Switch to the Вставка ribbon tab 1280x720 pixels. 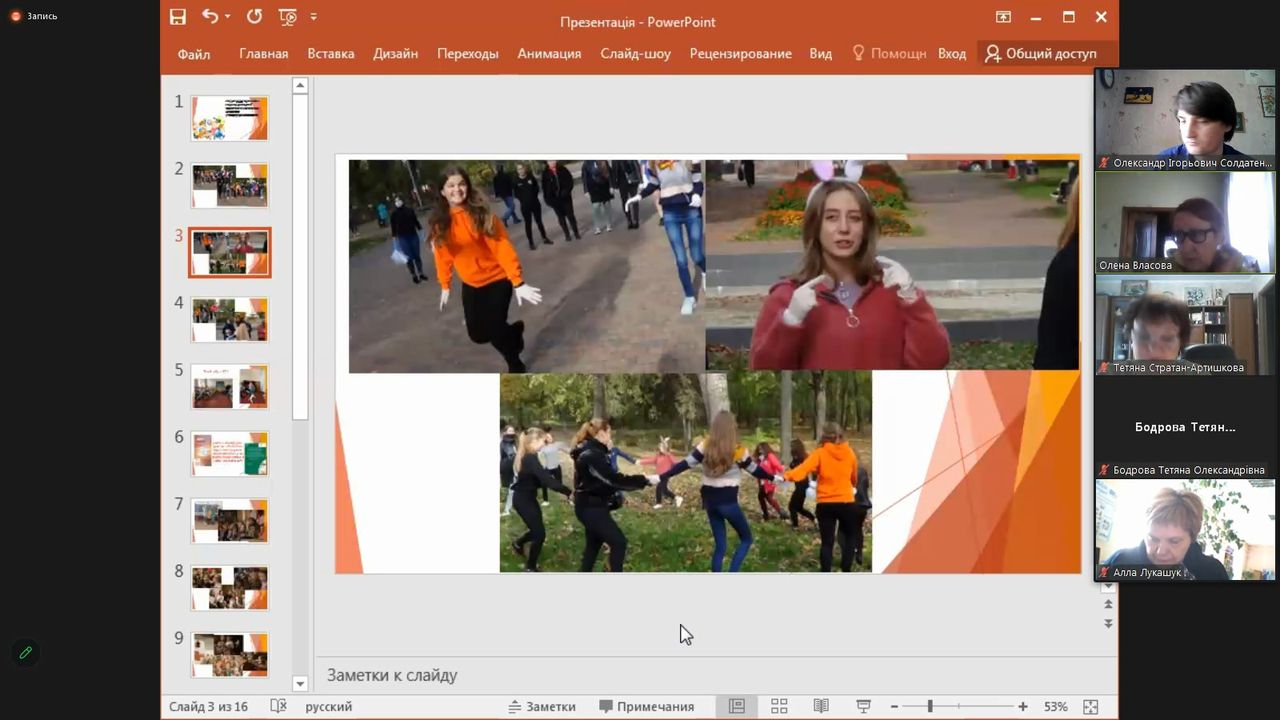coord(331,54)
